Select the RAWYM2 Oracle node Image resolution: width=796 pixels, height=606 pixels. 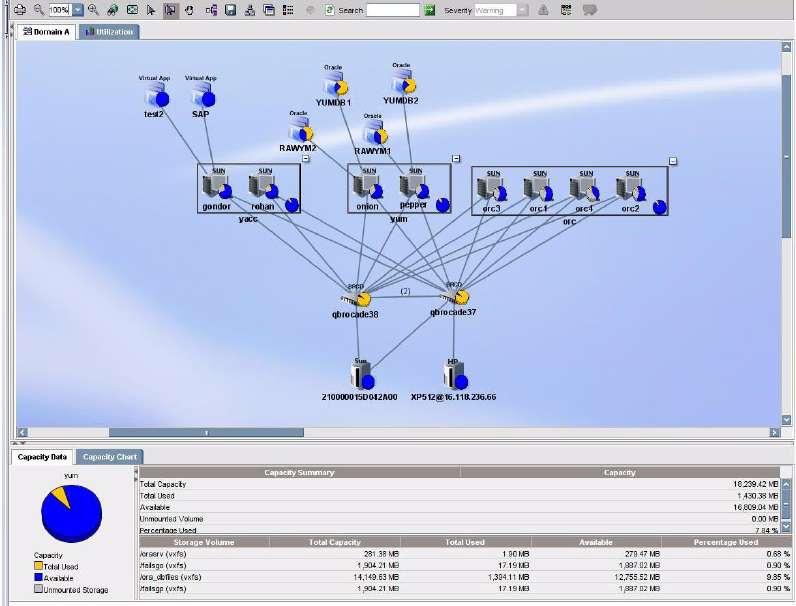coord(300,131)
